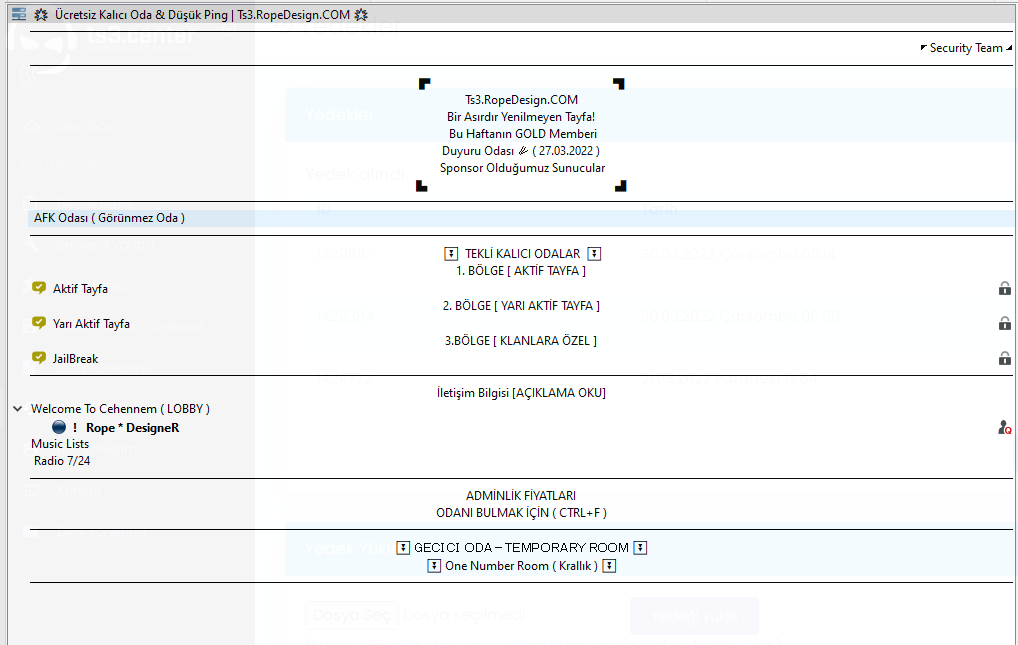Select the Yarı Aktif Tayfa channel
Viewport: 1018px width, 645px height.
pos(92,323)
